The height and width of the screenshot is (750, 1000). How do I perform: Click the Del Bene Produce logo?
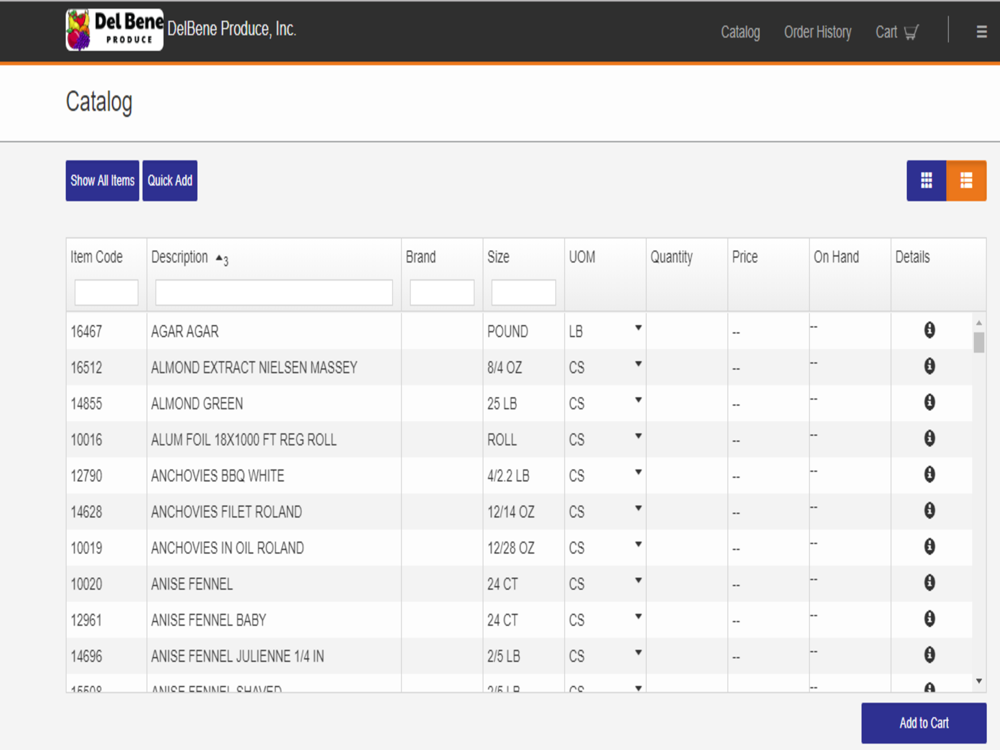pos(114,30)
